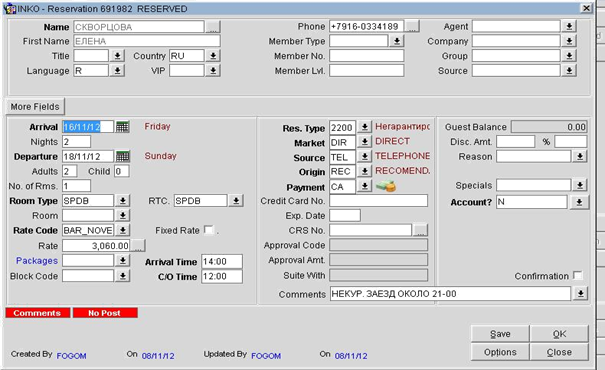Click the Arrival Time field
The height and width of the screenshot is (370, 605).
(x=222, y=261)
